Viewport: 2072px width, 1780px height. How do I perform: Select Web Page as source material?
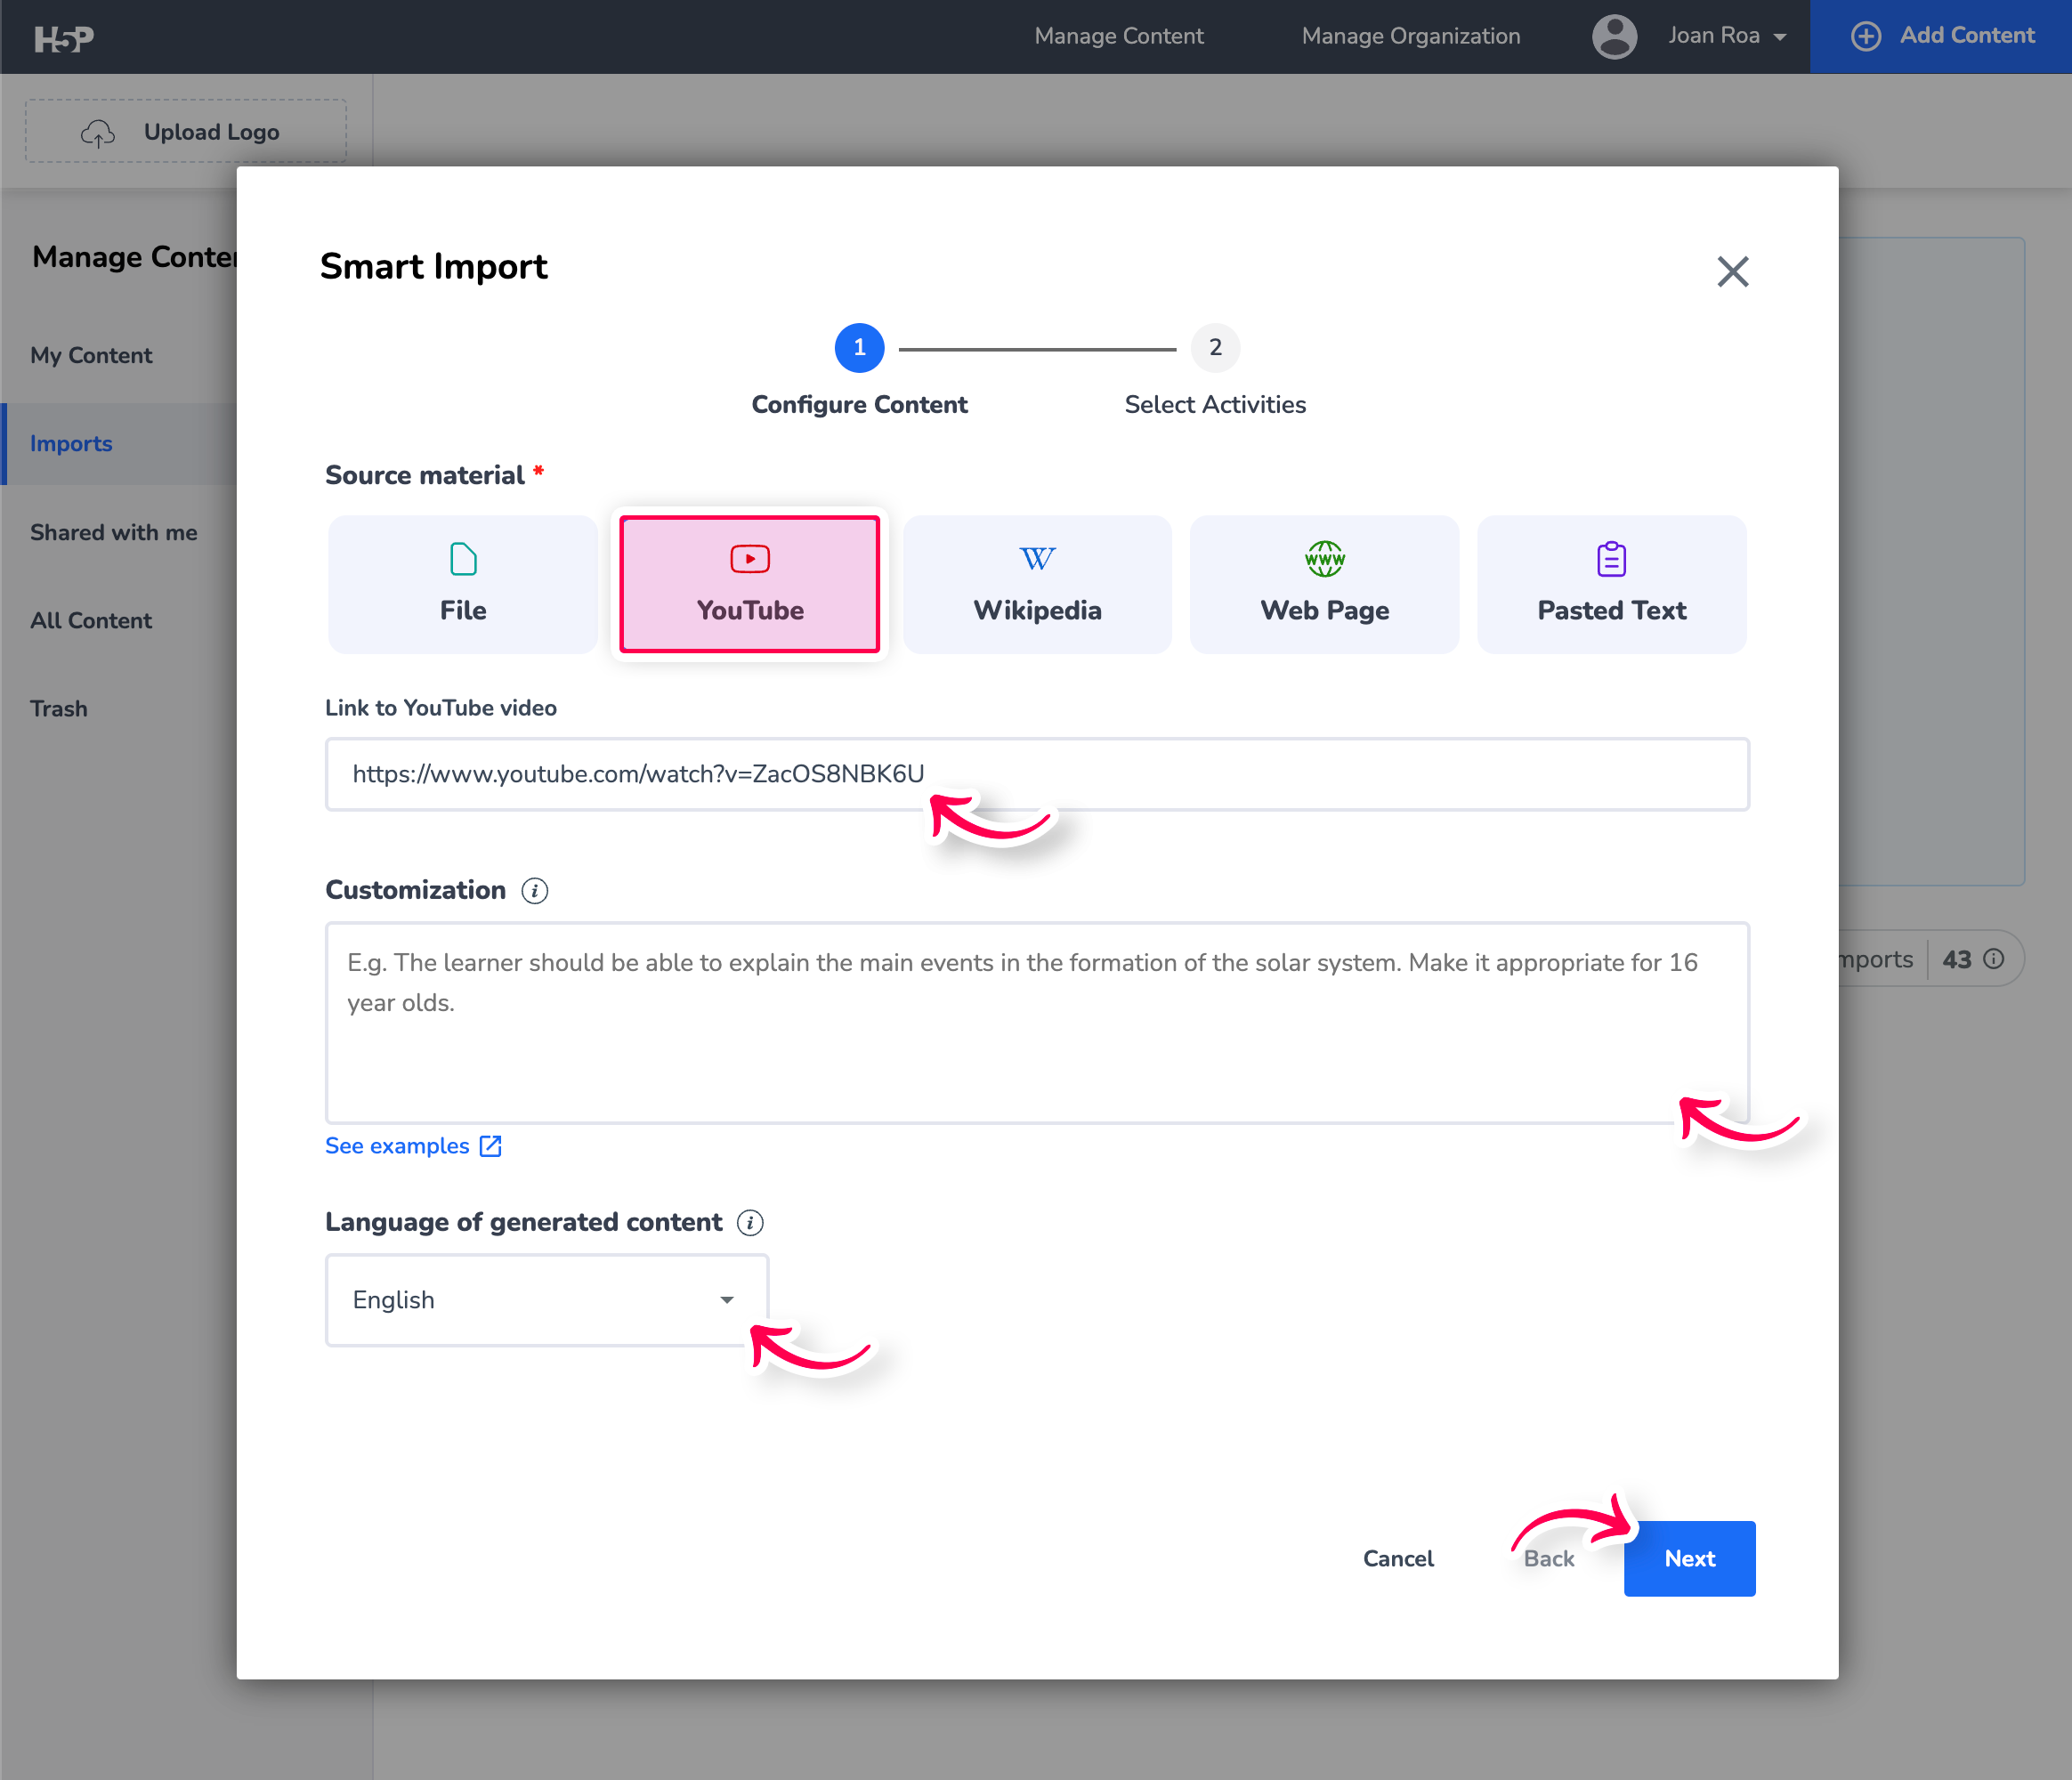(x=1324, y=585)
